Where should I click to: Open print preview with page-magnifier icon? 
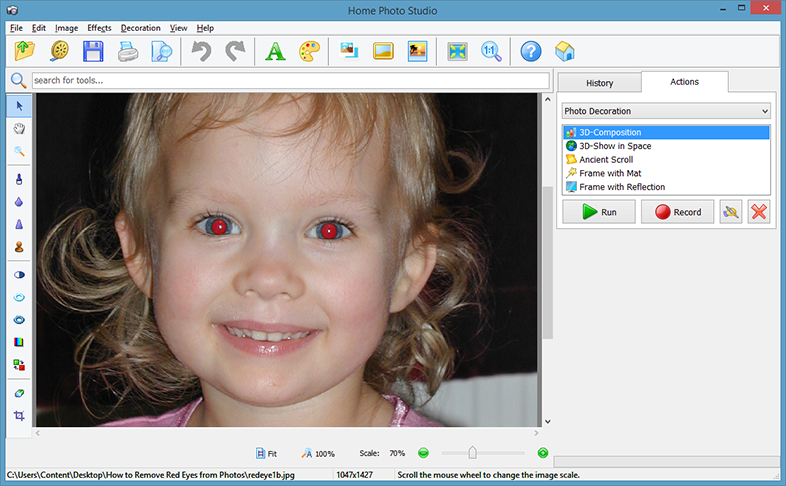click(x=161, y=51)
